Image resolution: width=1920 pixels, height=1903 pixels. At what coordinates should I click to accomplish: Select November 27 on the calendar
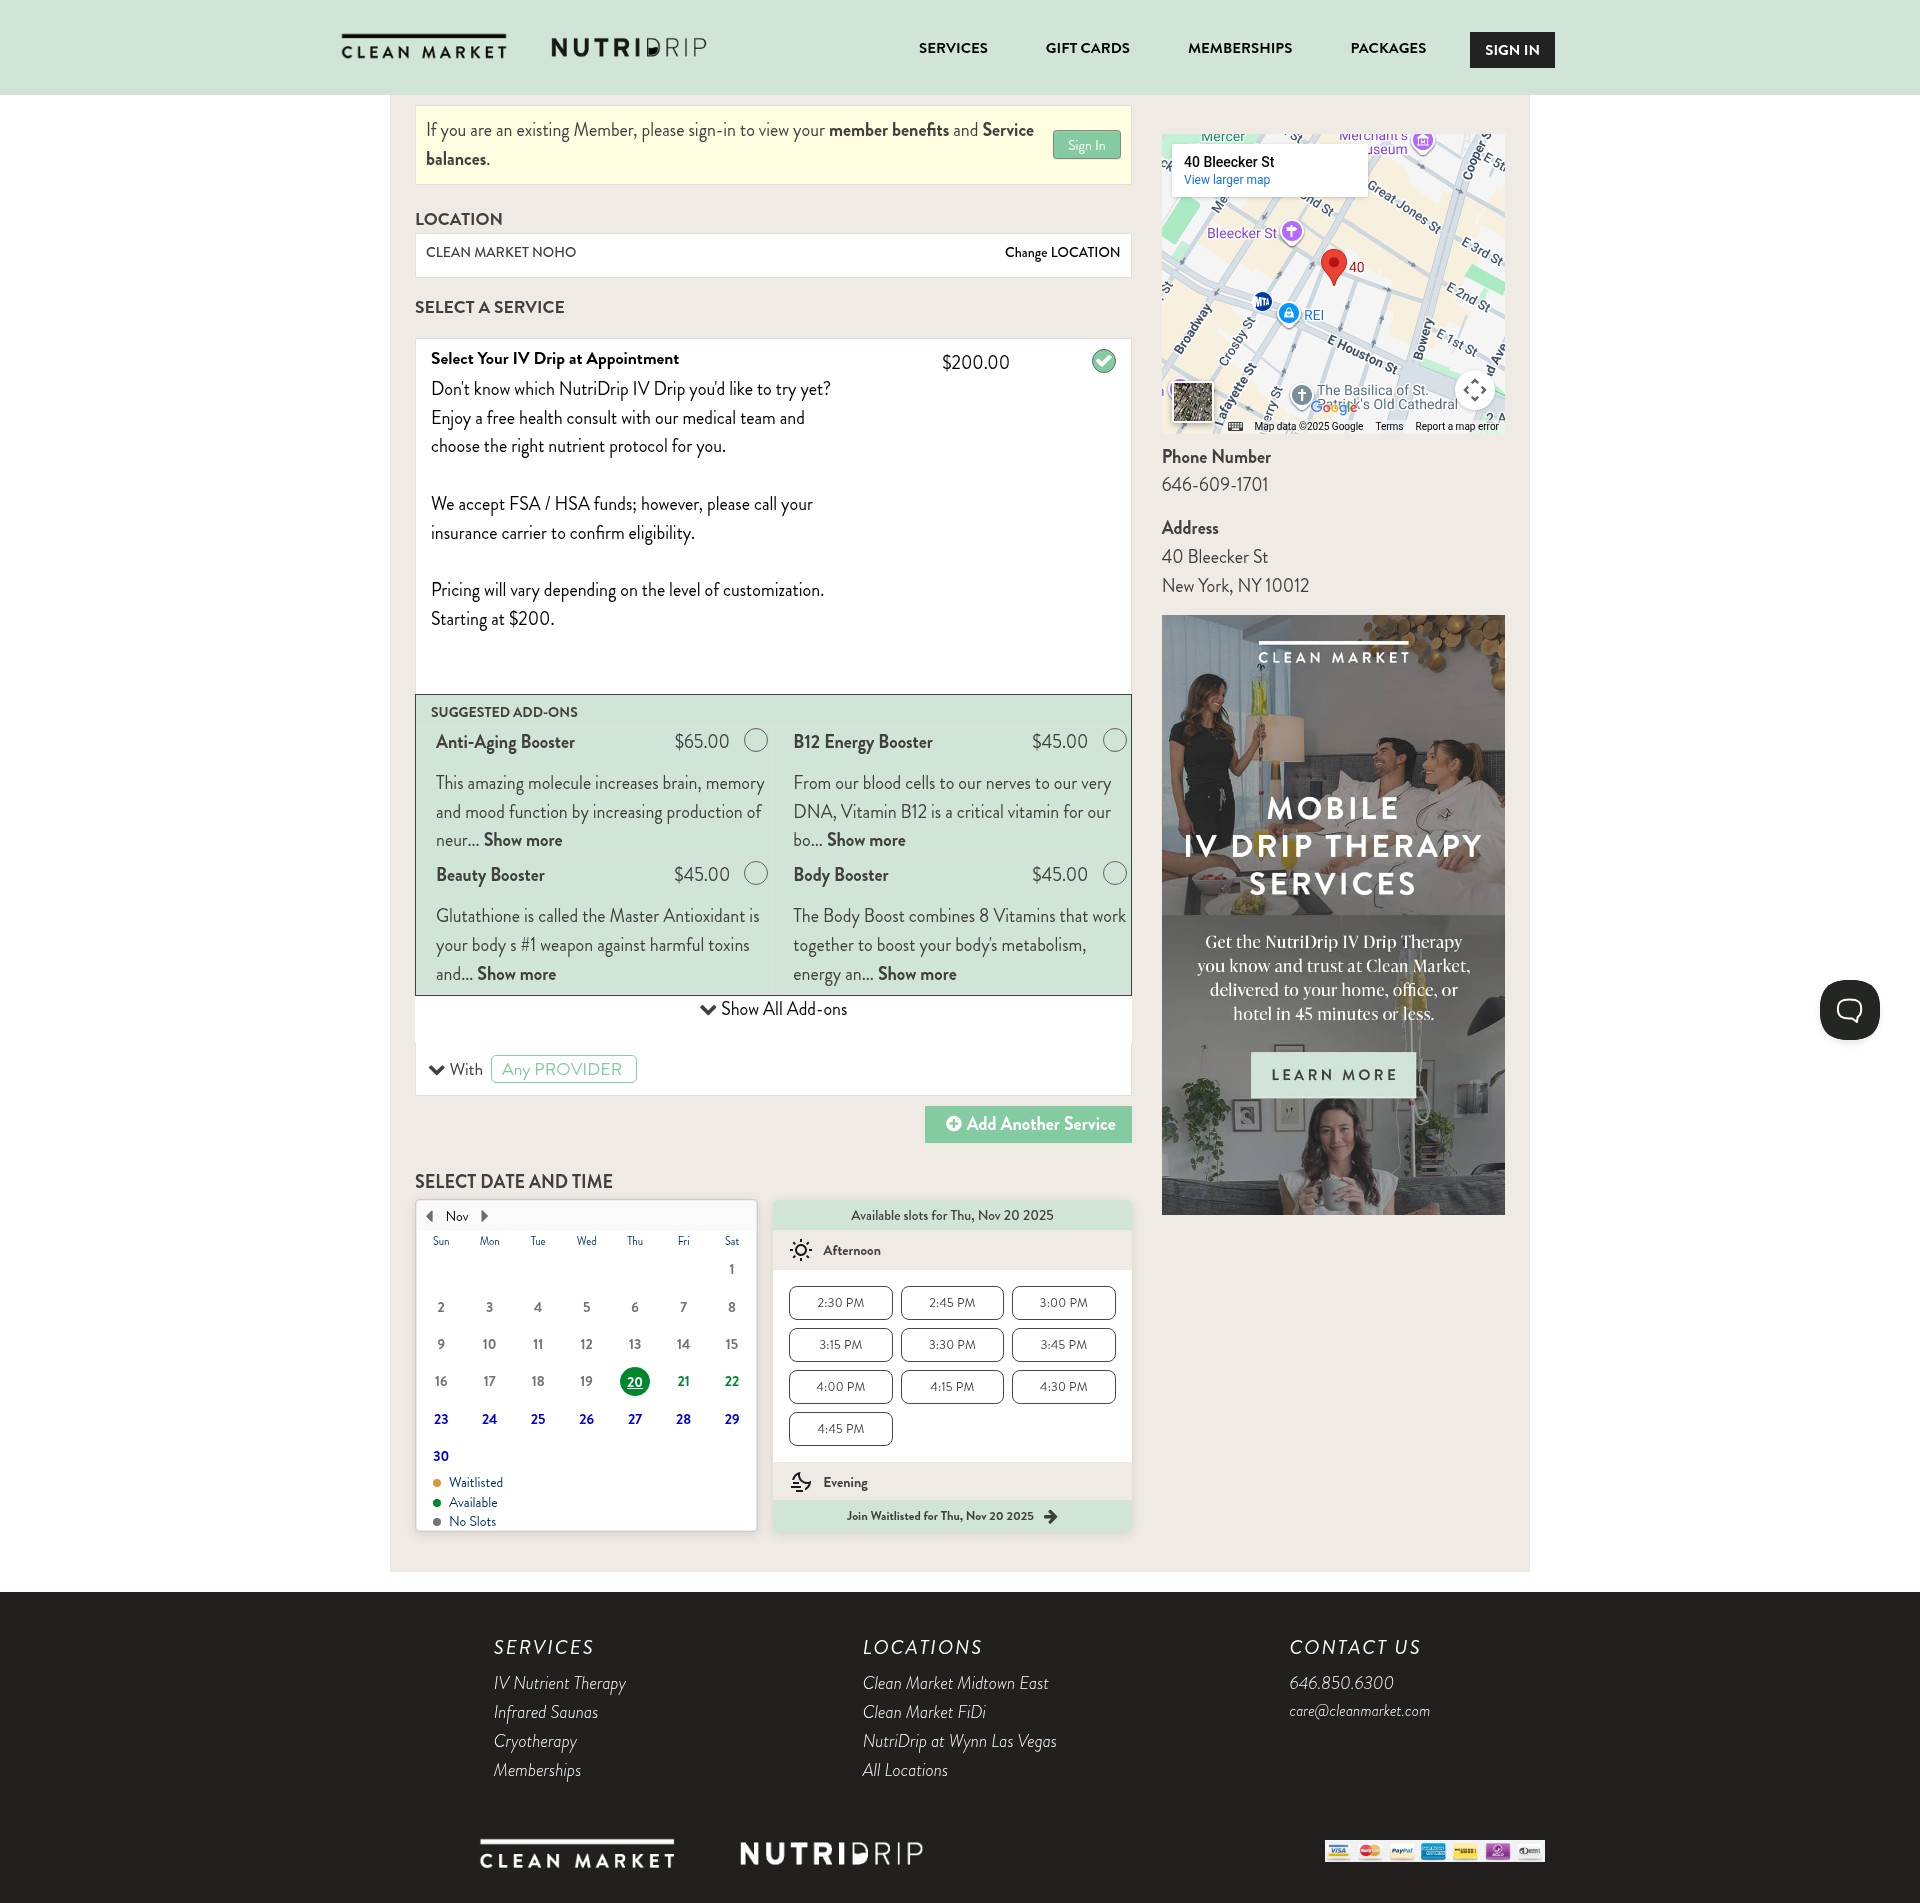tap(635, 1420)
